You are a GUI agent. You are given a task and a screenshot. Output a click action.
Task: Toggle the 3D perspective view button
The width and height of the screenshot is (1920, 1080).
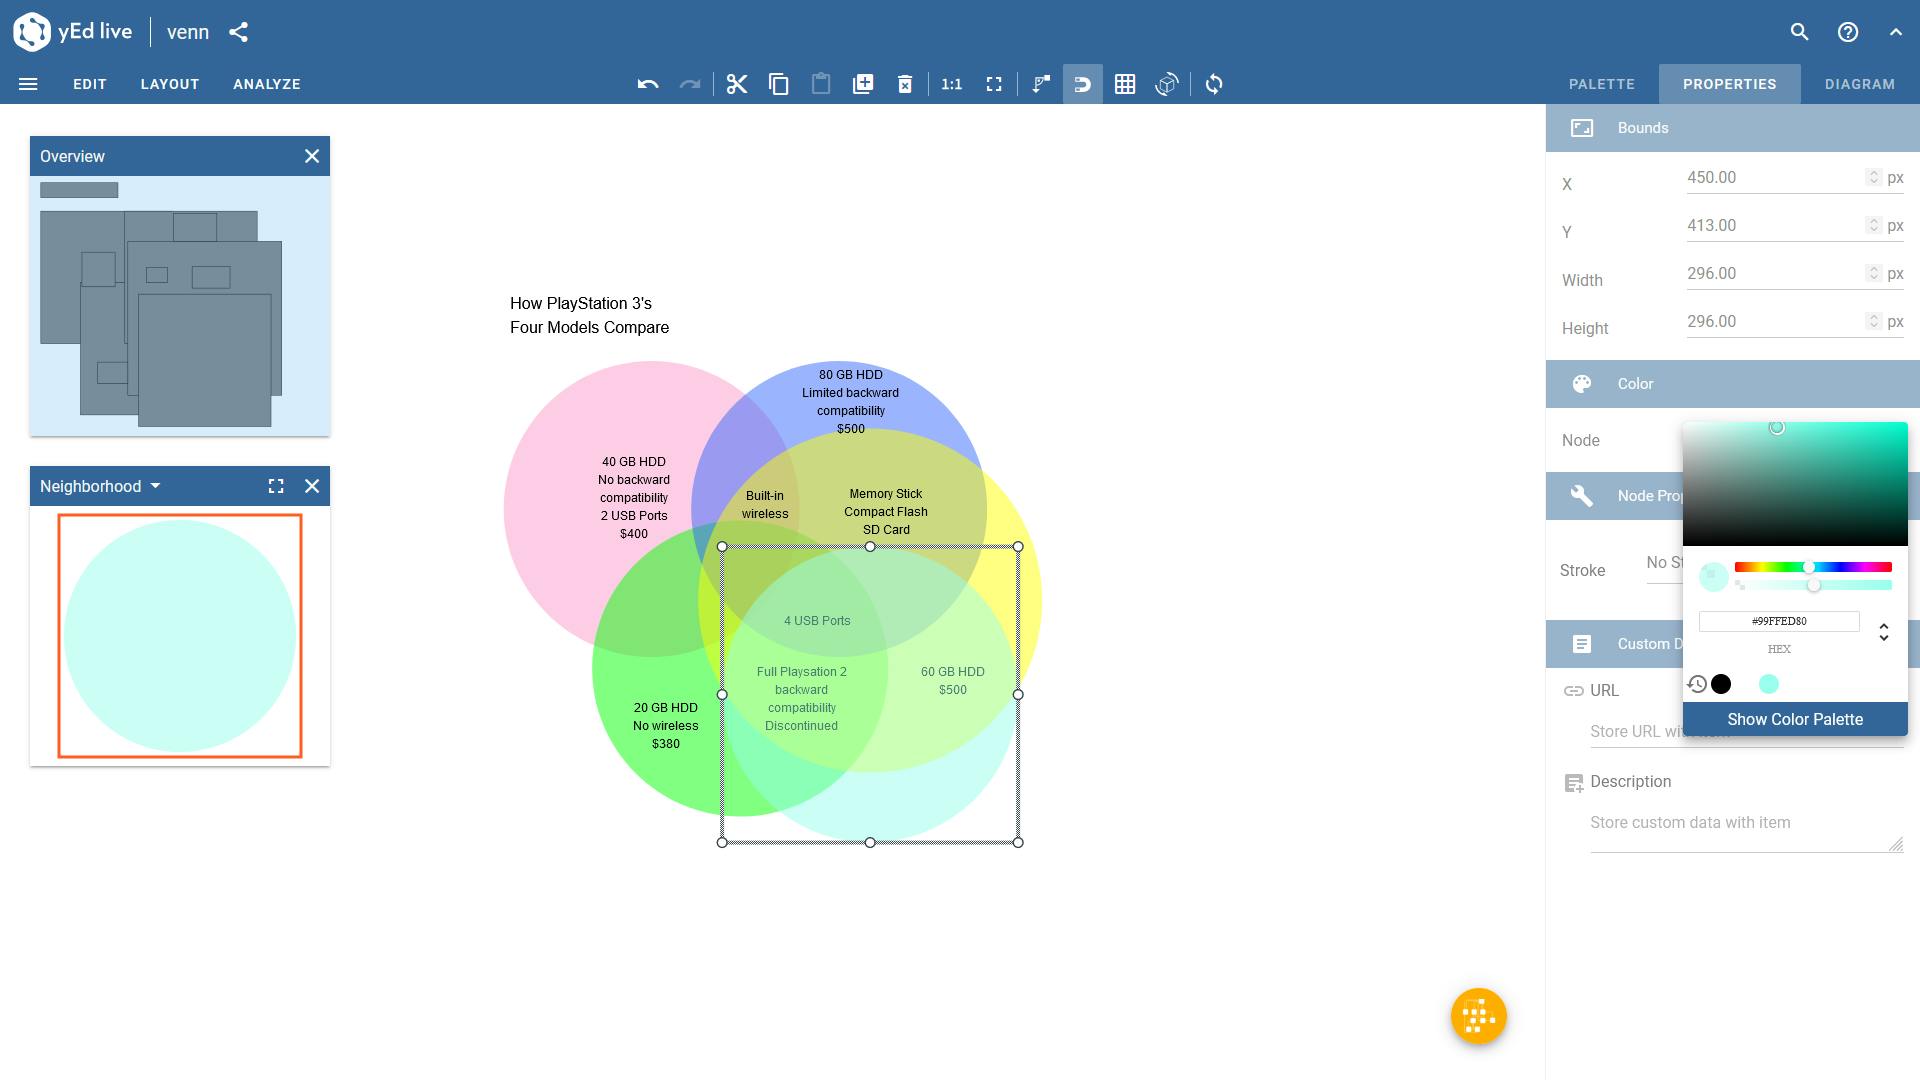(1167, 84)
